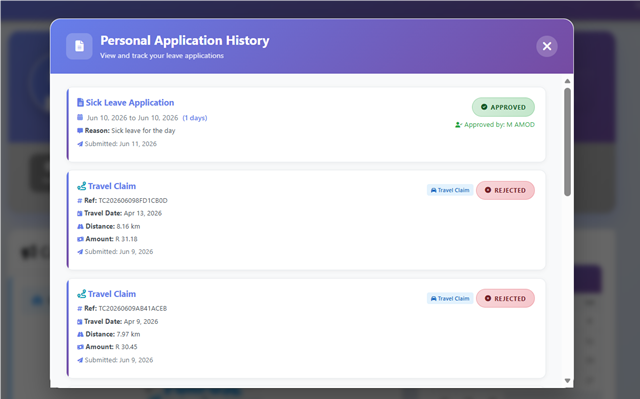Select the 'View and track your leave applications' subtitle
The height and width of the screenshot is (399, 640).
[162, 55]
